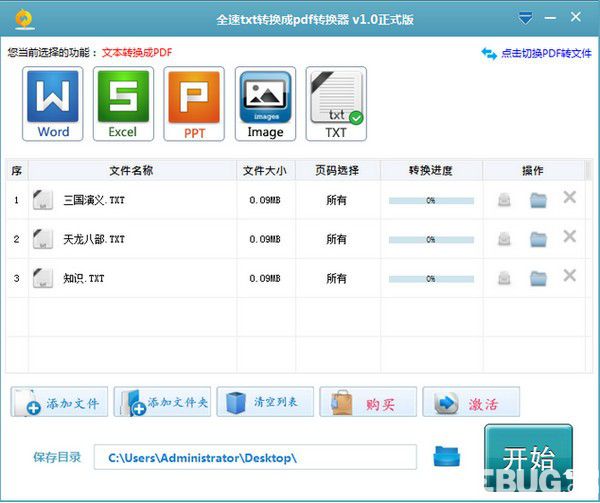Click file size of 天龙八部.TXT

coord(265,239)
